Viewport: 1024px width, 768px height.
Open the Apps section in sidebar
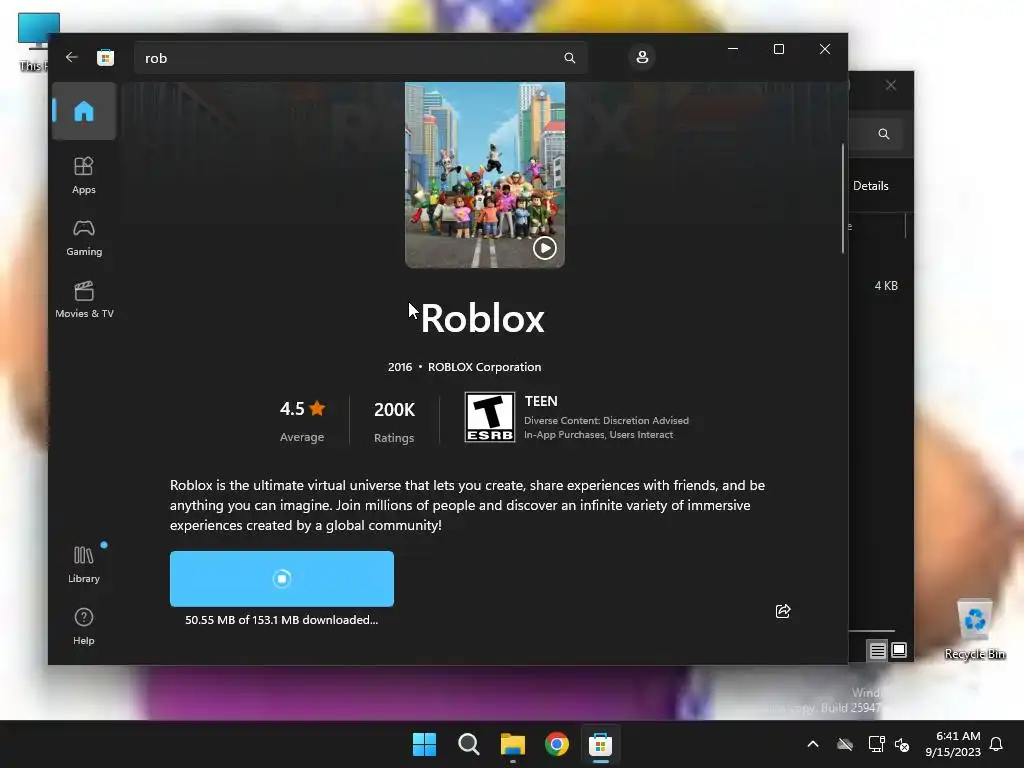tap(84, 175)
